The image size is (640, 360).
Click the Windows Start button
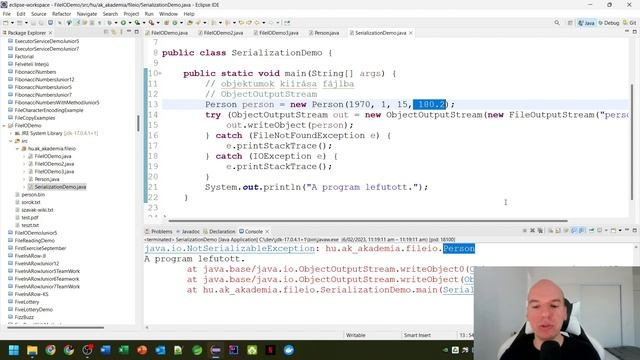14,350
